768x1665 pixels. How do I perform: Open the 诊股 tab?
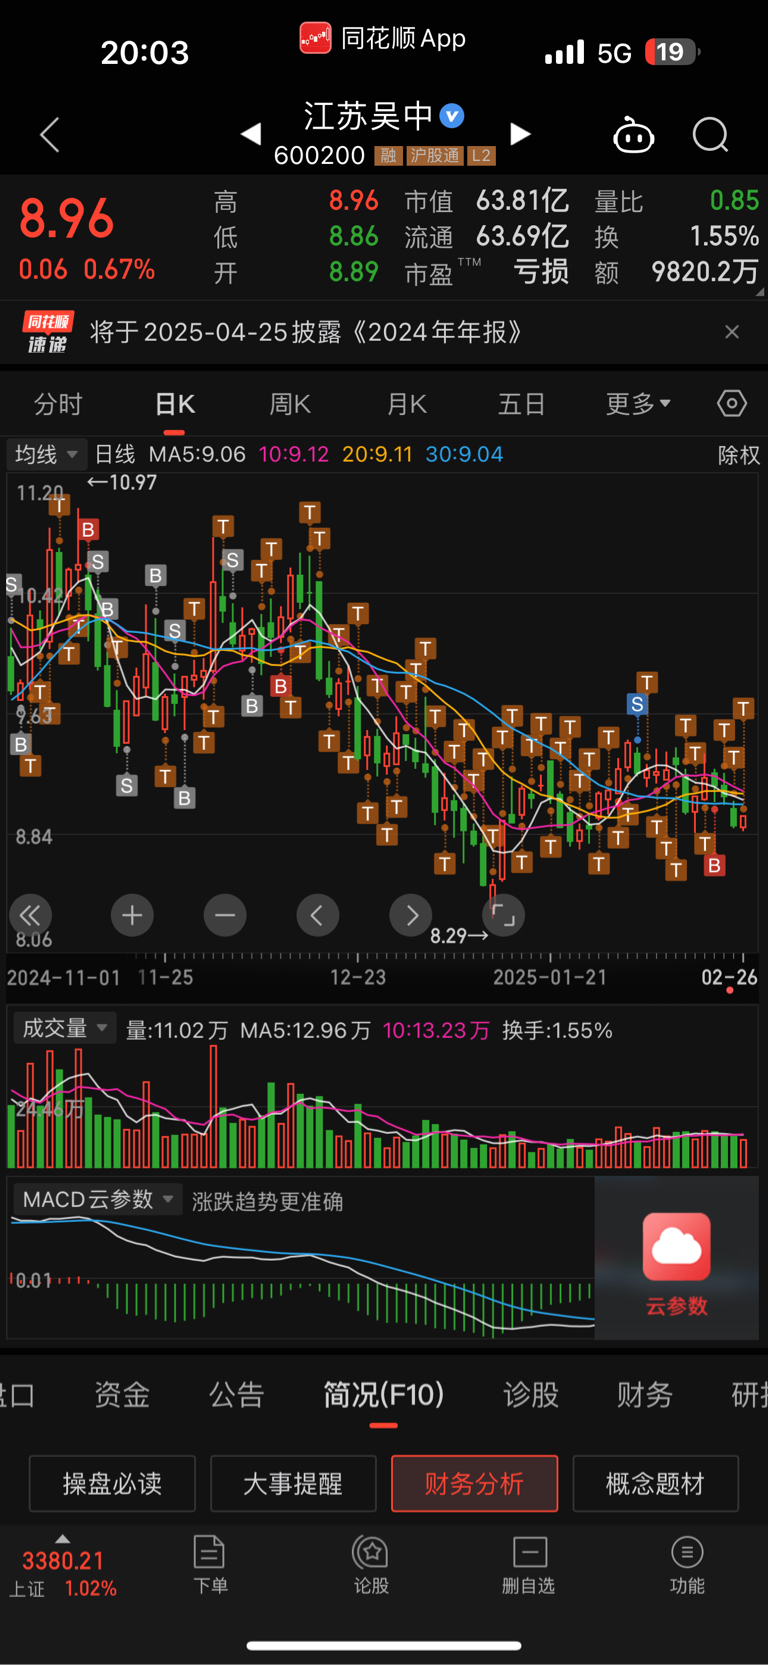(x=531, y=1394)
